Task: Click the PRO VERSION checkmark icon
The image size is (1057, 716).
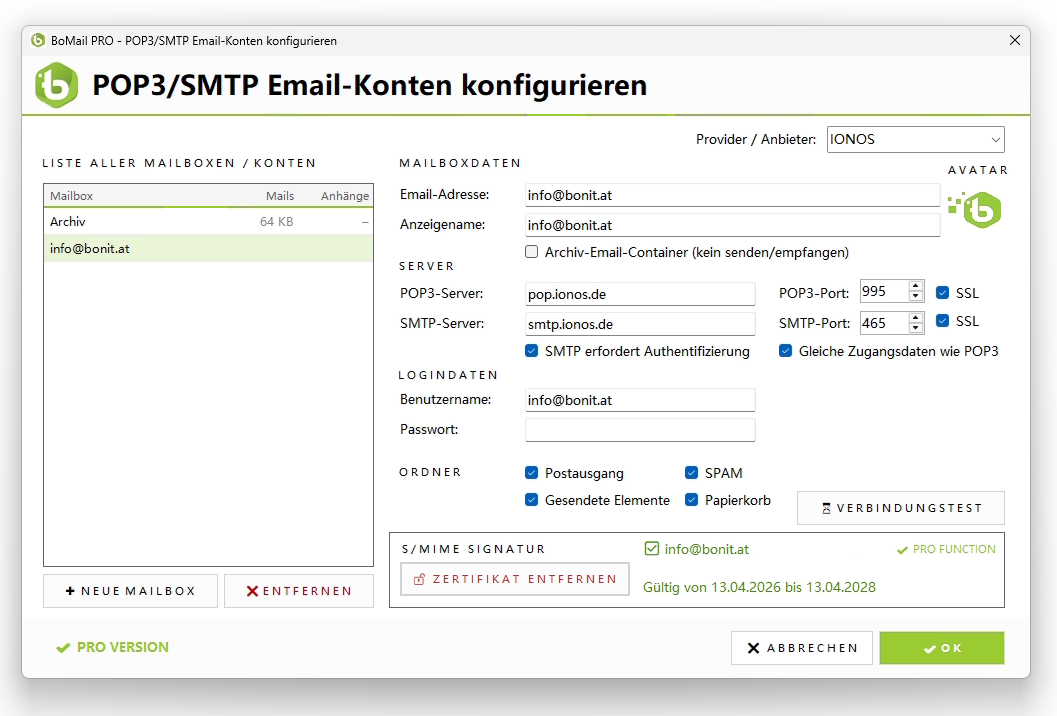Action: coord(63,648)
